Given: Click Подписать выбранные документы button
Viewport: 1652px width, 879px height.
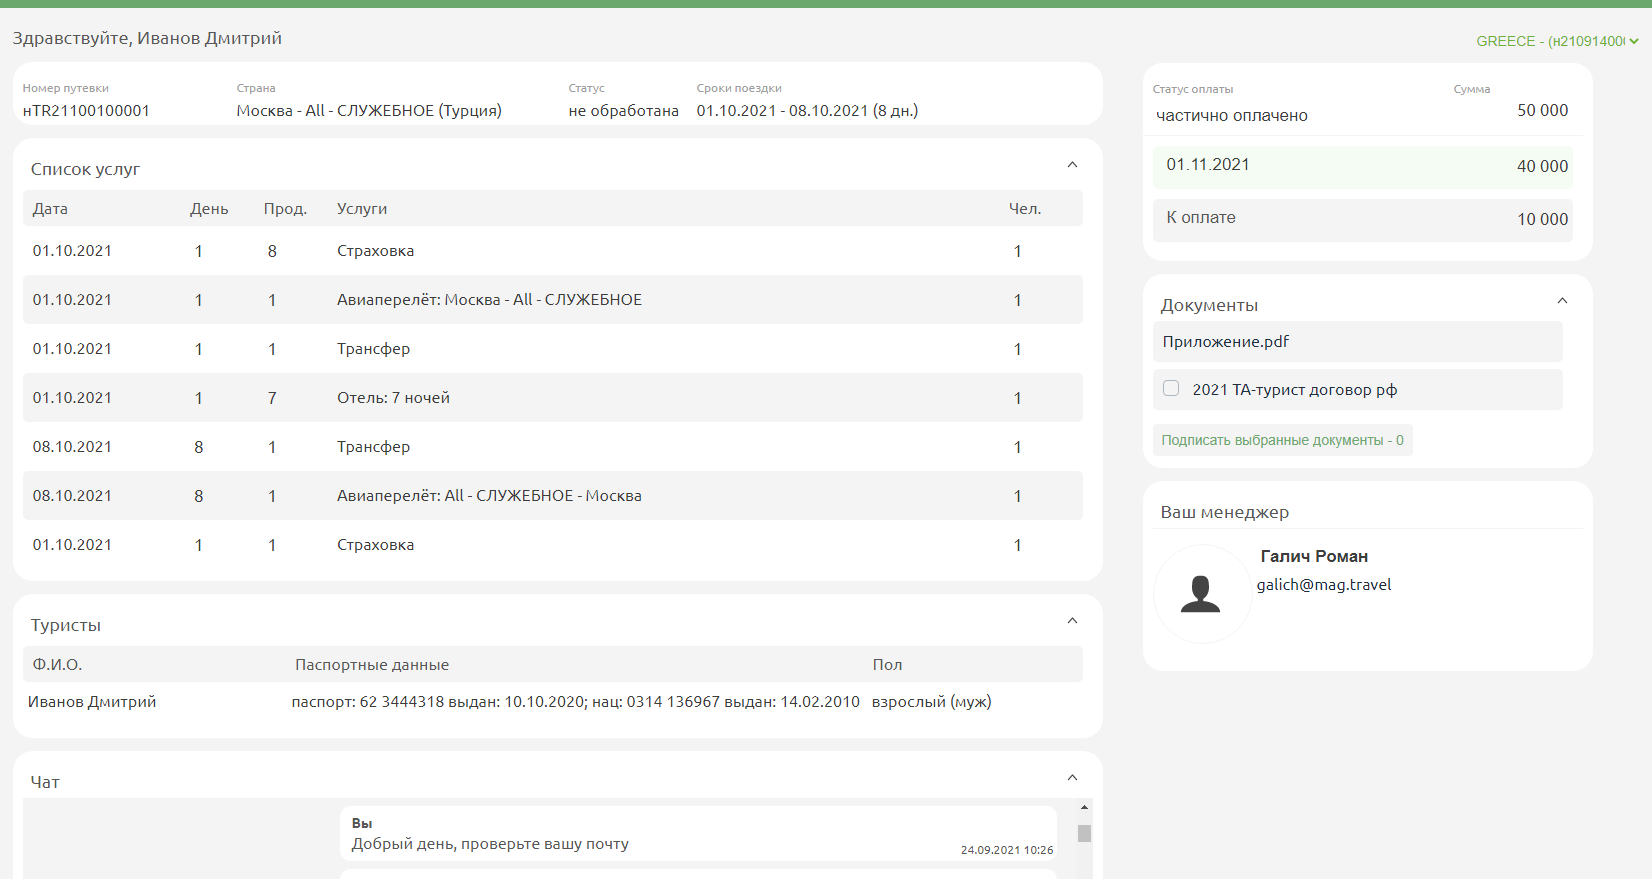Looking at the screenshot, I should pyautogui.click(x=1282, y=440).
